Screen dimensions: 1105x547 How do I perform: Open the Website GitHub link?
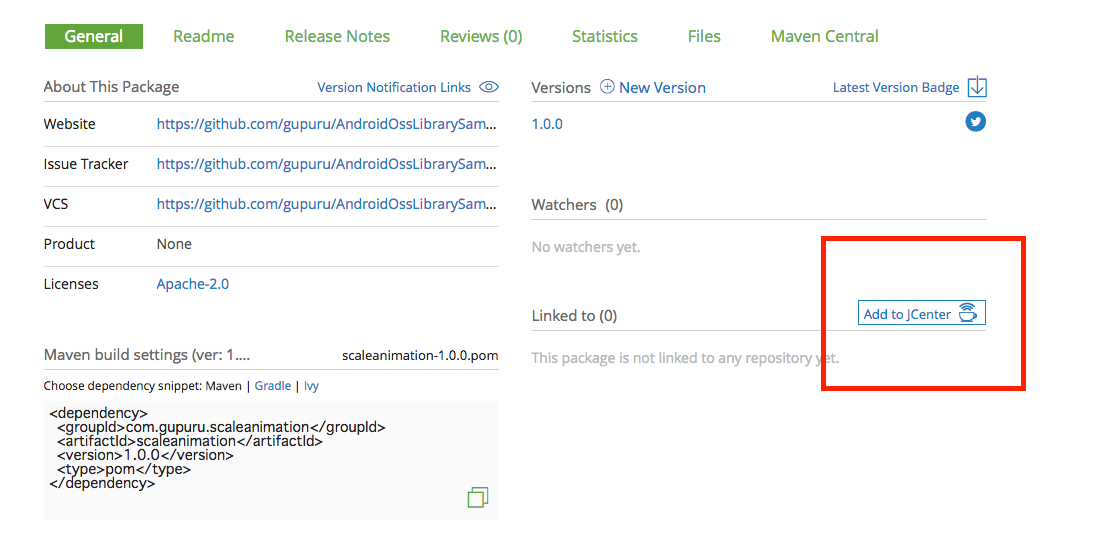(x=326, y=124)
